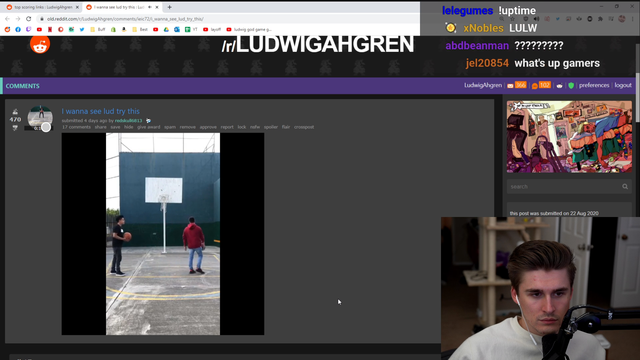The width and height of the screenshot is (640, 360).
Task: Click the browser address bar
Action: coord(229,19)
